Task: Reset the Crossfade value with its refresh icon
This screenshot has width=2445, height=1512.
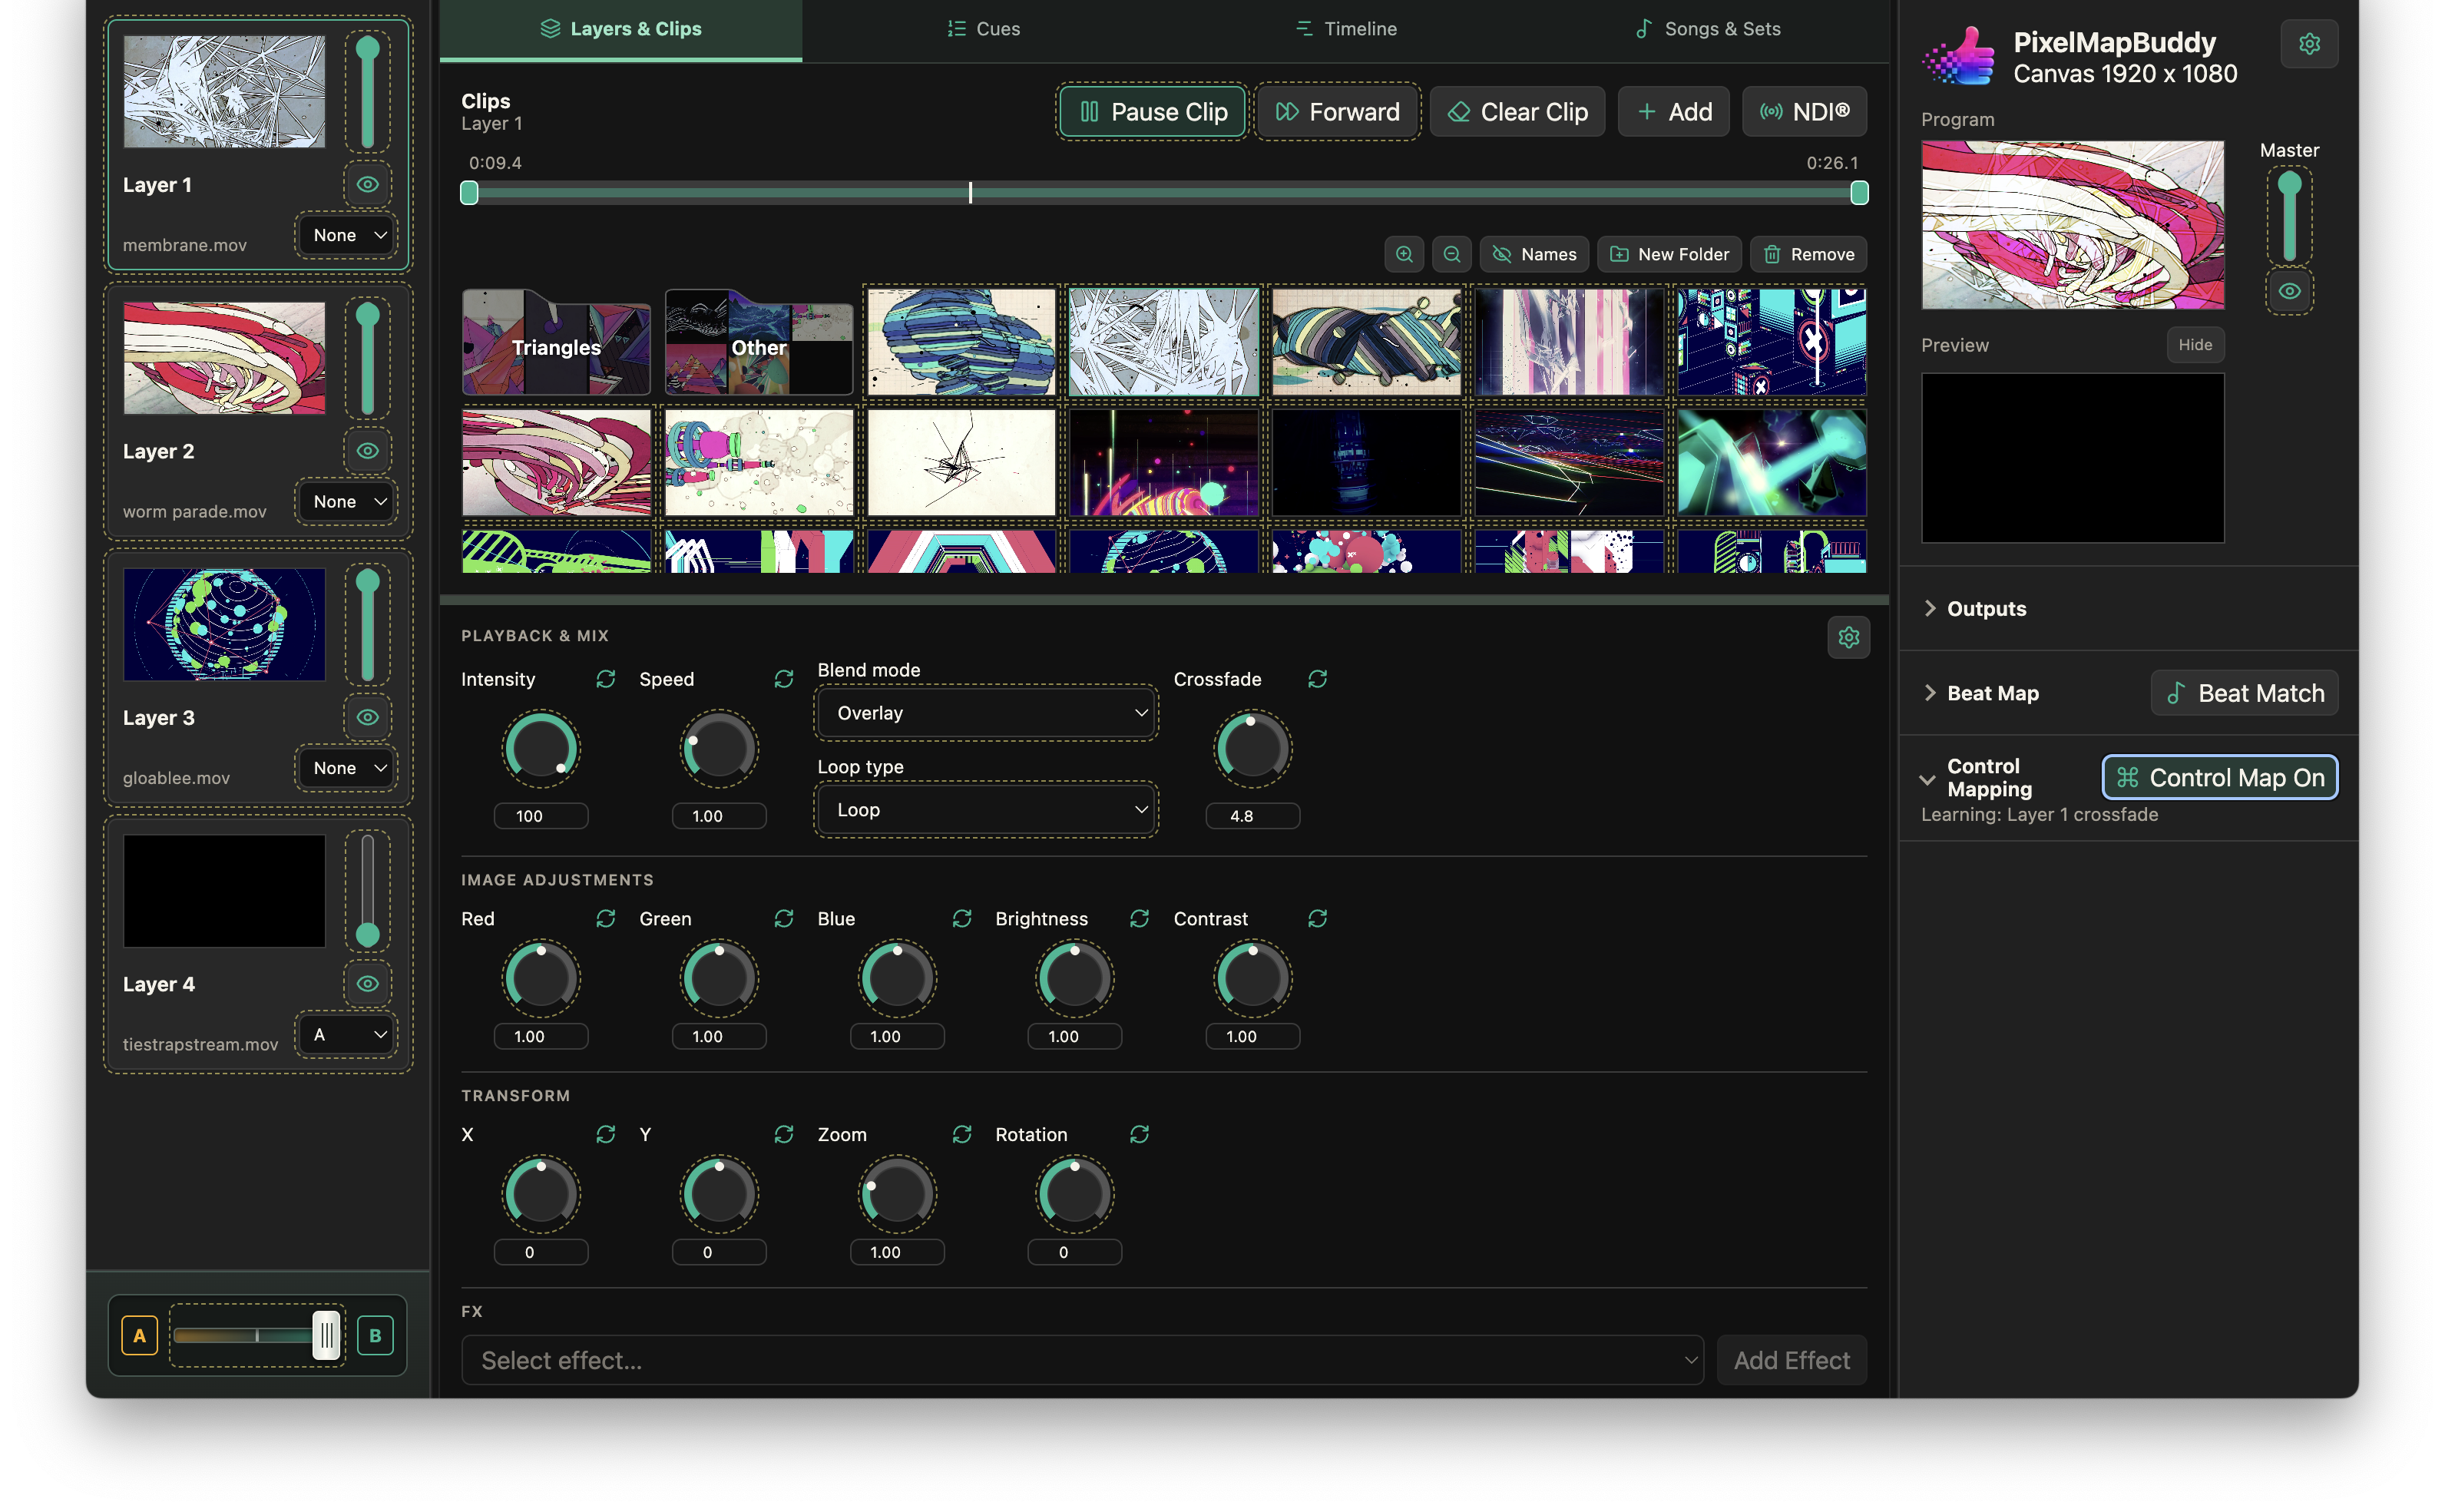Action: 1317,679
